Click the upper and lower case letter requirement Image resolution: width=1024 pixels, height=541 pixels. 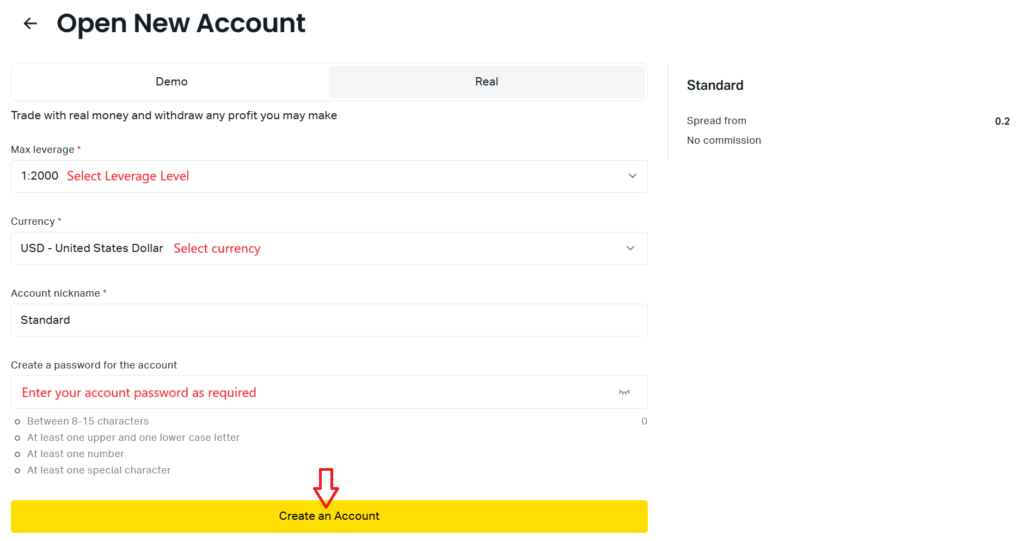tap(133, 438)
